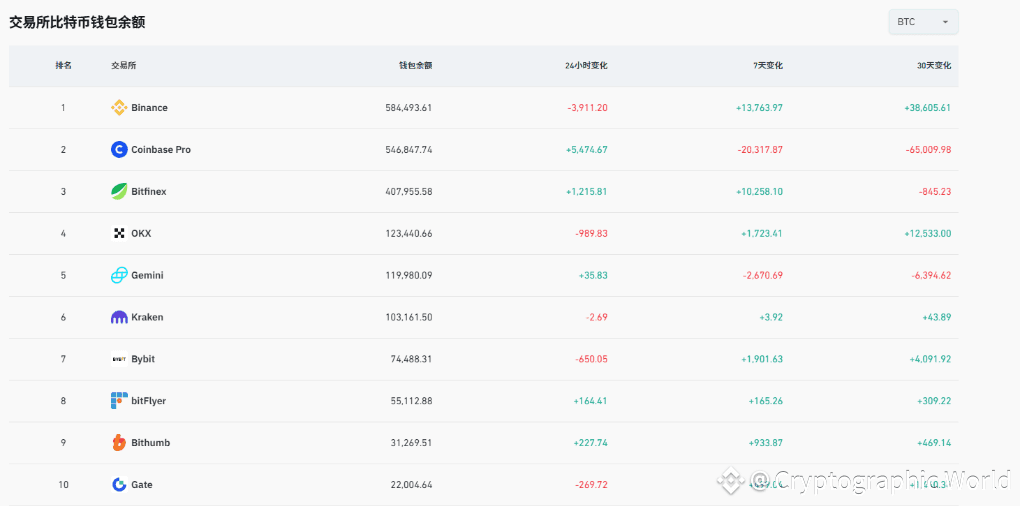Click the Gemini logo icon

pos(119,275)
